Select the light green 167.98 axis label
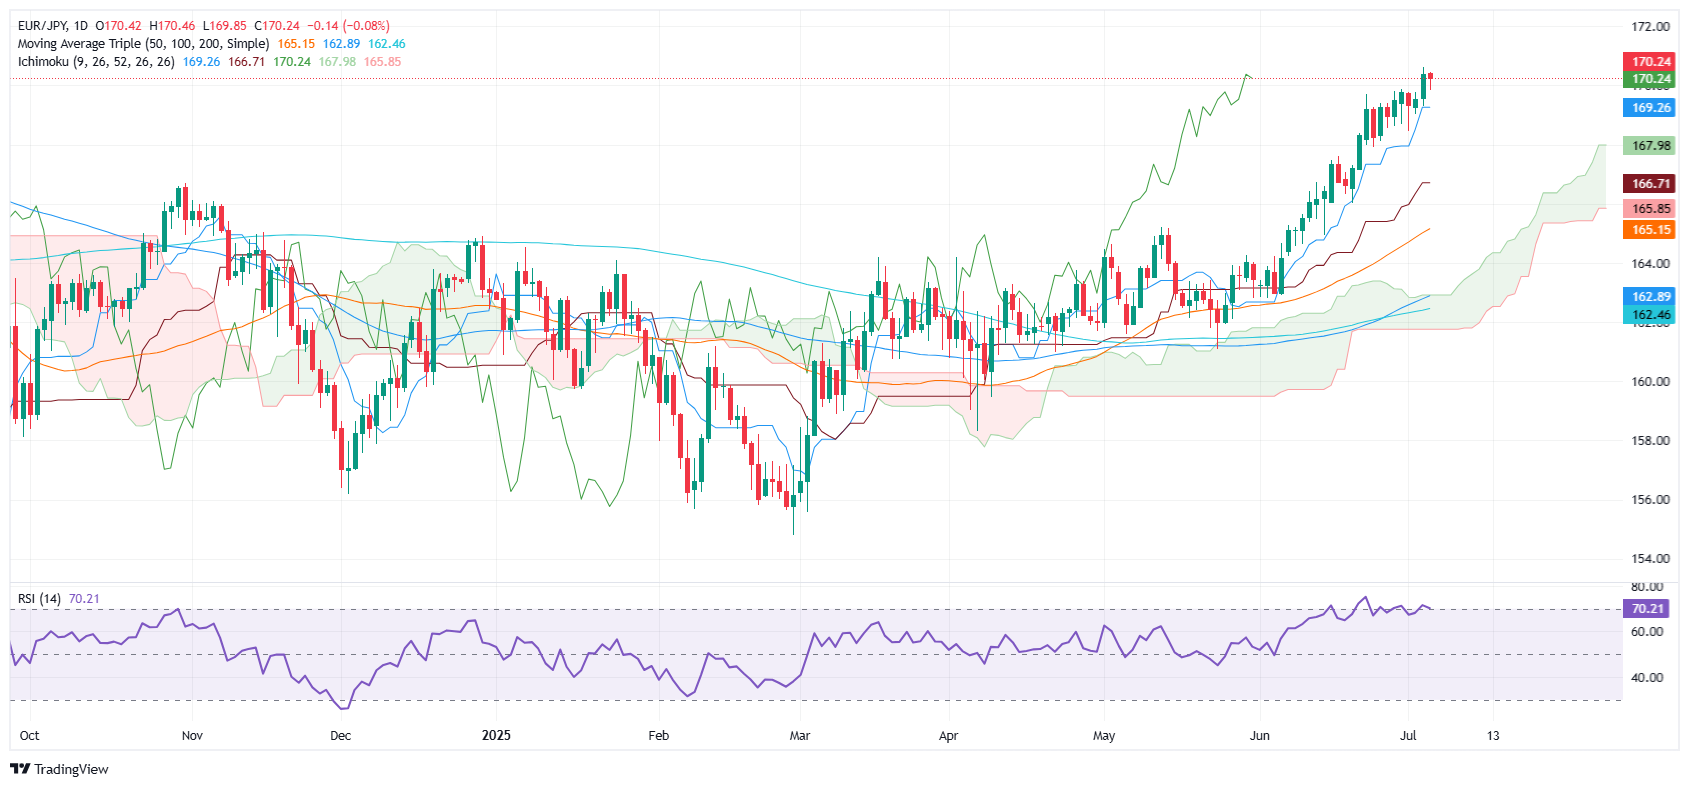This screenshot has width=1689, height=787. 1650,146
